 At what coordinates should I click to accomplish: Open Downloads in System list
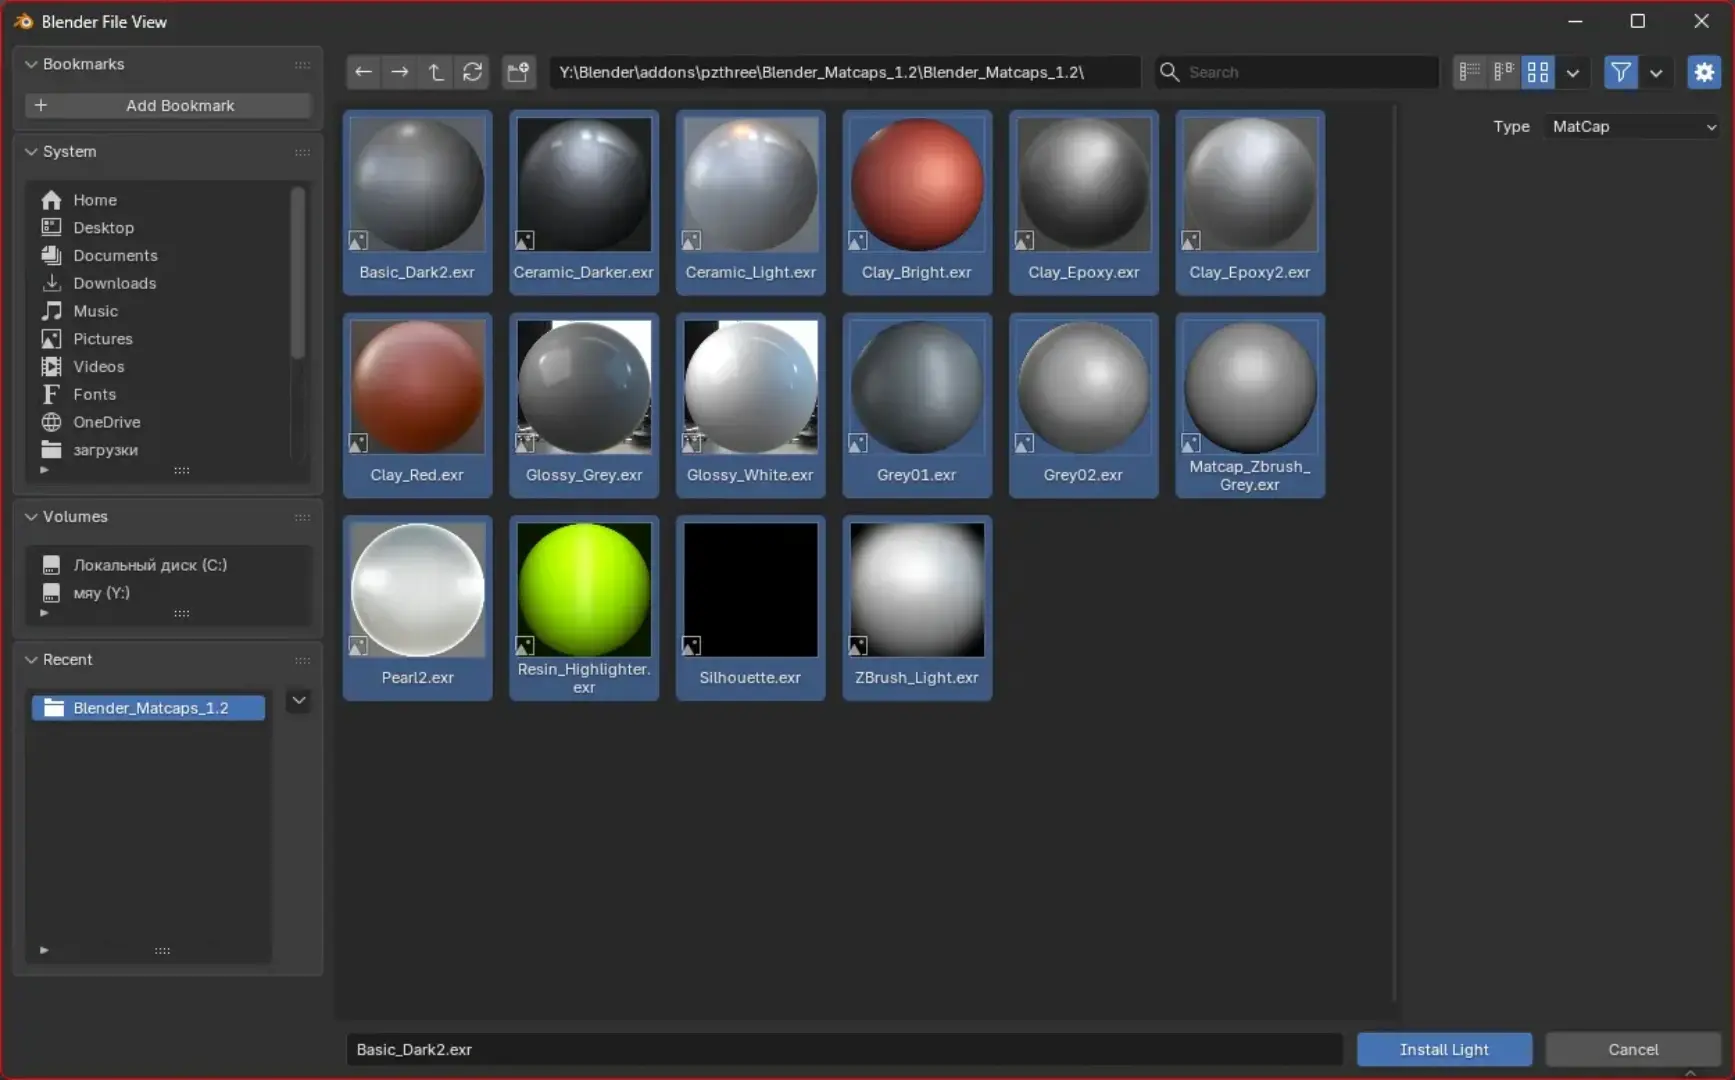point(114,283)
